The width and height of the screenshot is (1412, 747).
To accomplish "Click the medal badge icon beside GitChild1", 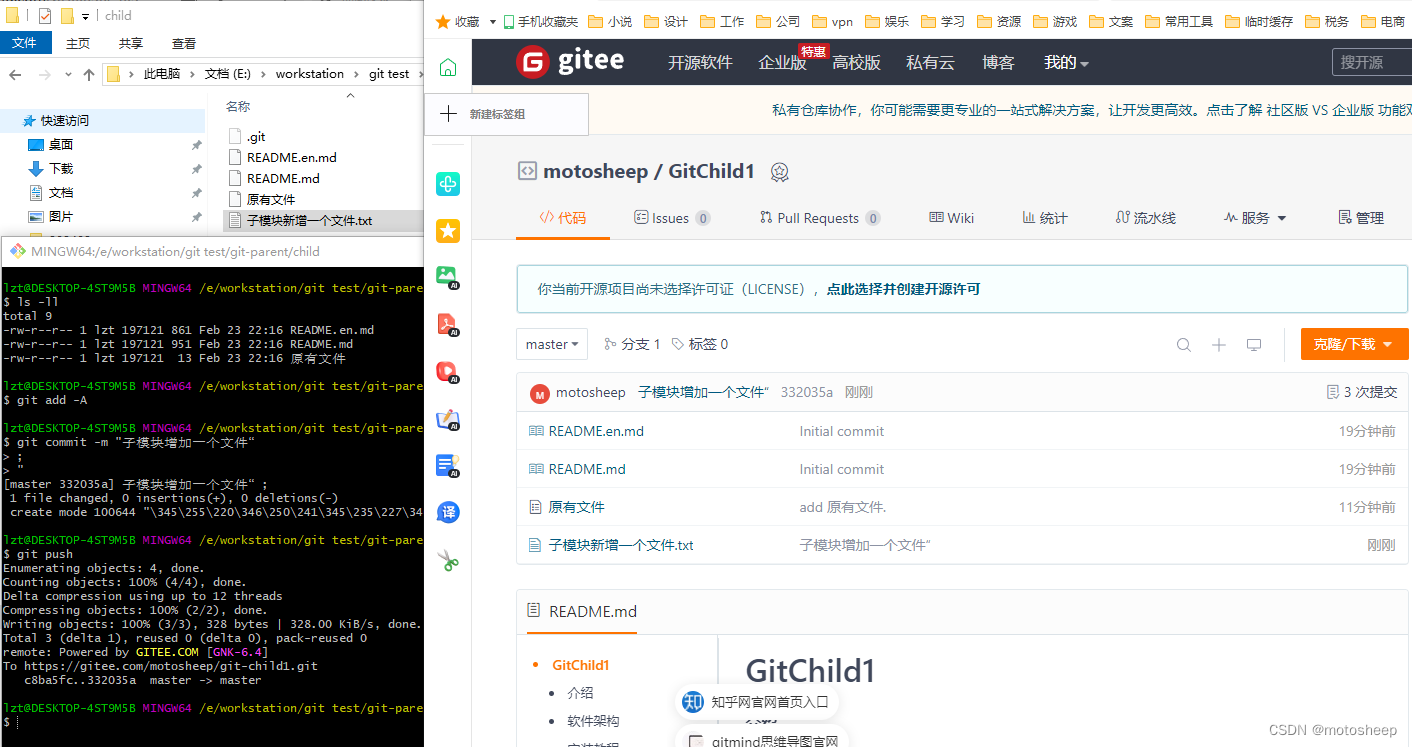I will pyautogui.click(x=780, y=172).
